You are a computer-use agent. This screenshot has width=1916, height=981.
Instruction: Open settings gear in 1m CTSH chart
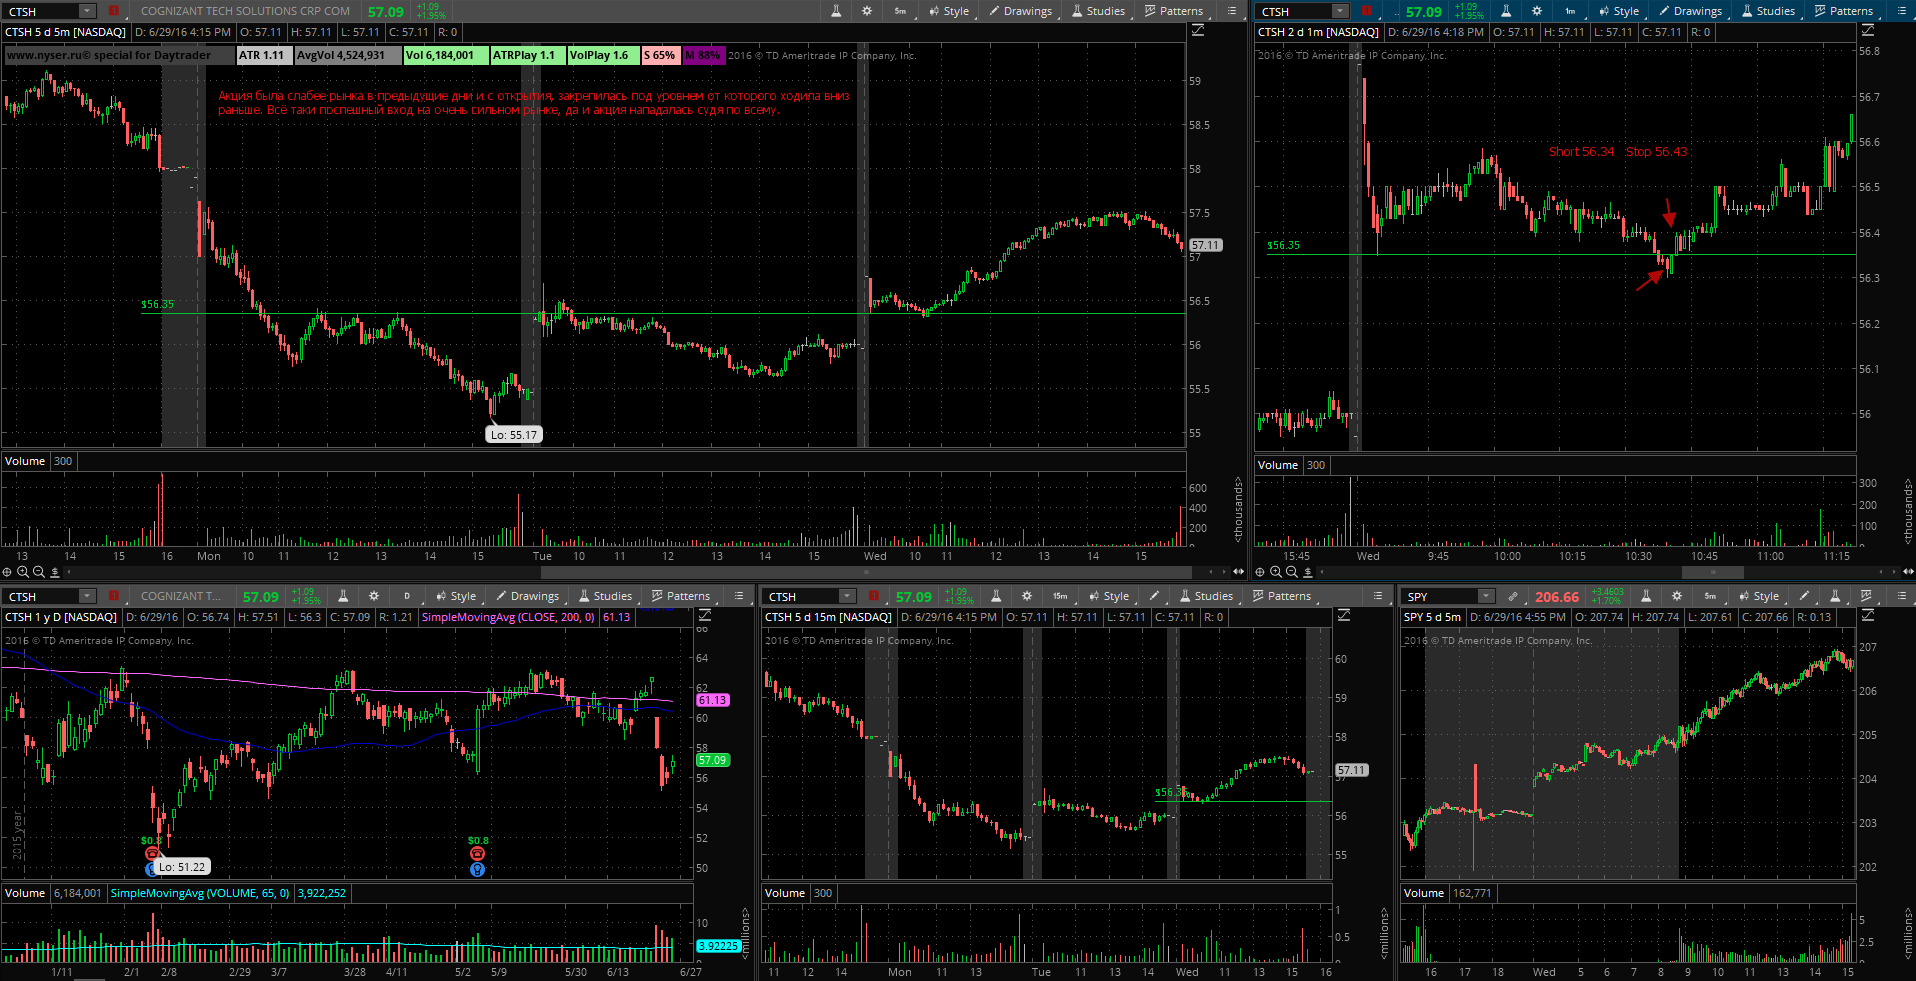pyautogui.click(x=1537, y=11)
